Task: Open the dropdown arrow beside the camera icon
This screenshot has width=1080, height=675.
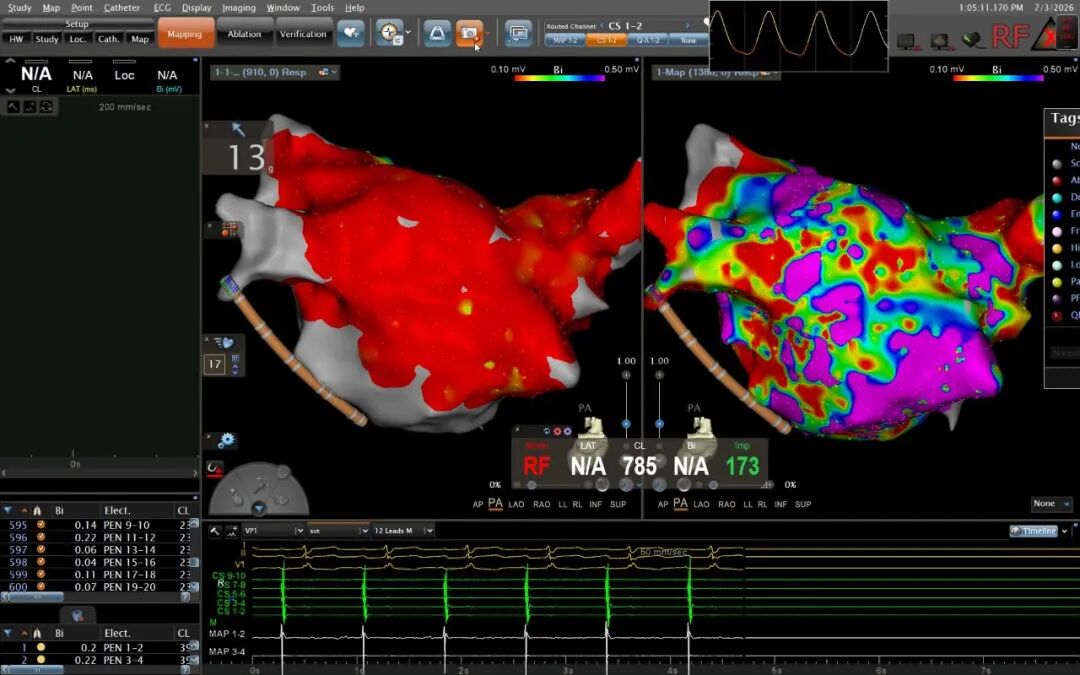Action: tap(488, 33)
